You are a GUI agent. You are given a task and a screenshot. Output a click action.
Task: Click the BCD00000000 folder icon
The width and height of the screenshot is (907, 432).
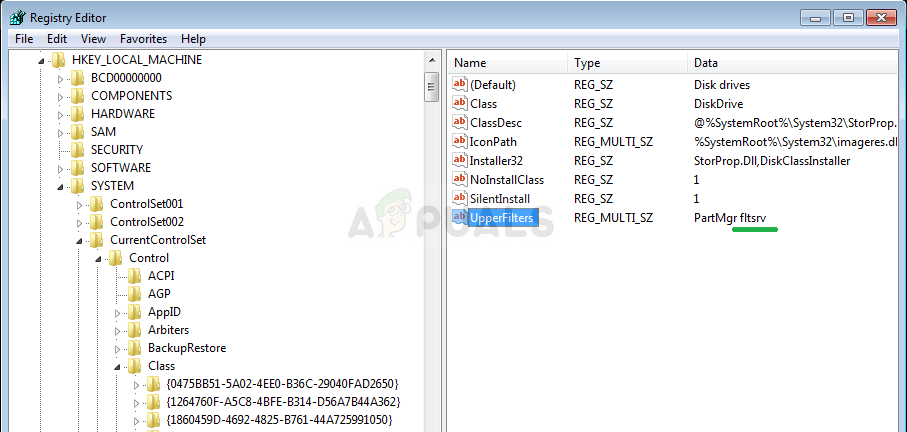point(77,77)
